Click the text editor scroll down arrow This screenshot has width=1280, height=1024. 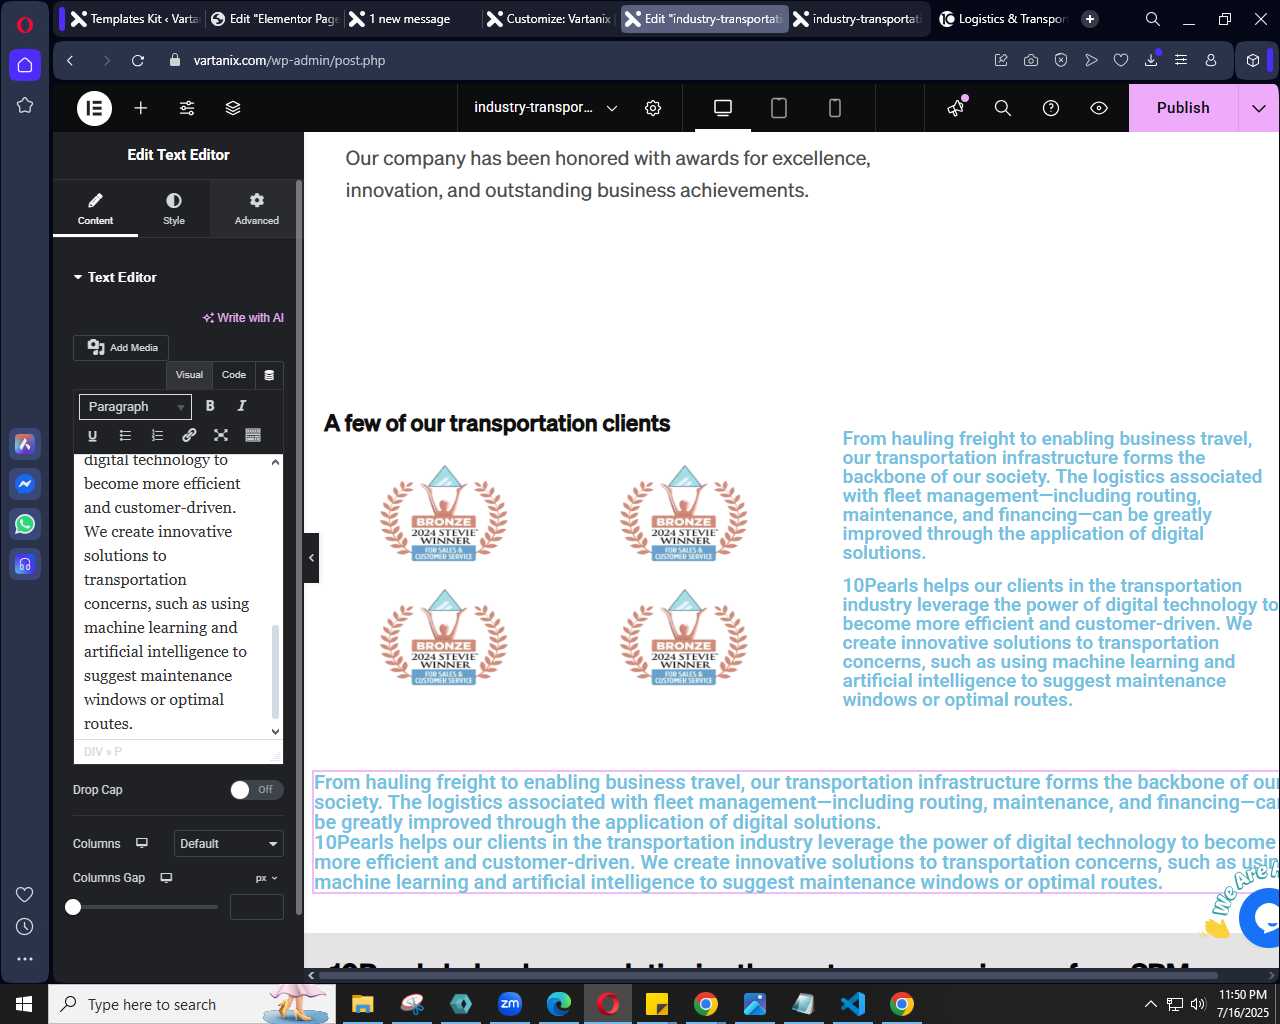[x=276, y=732]
